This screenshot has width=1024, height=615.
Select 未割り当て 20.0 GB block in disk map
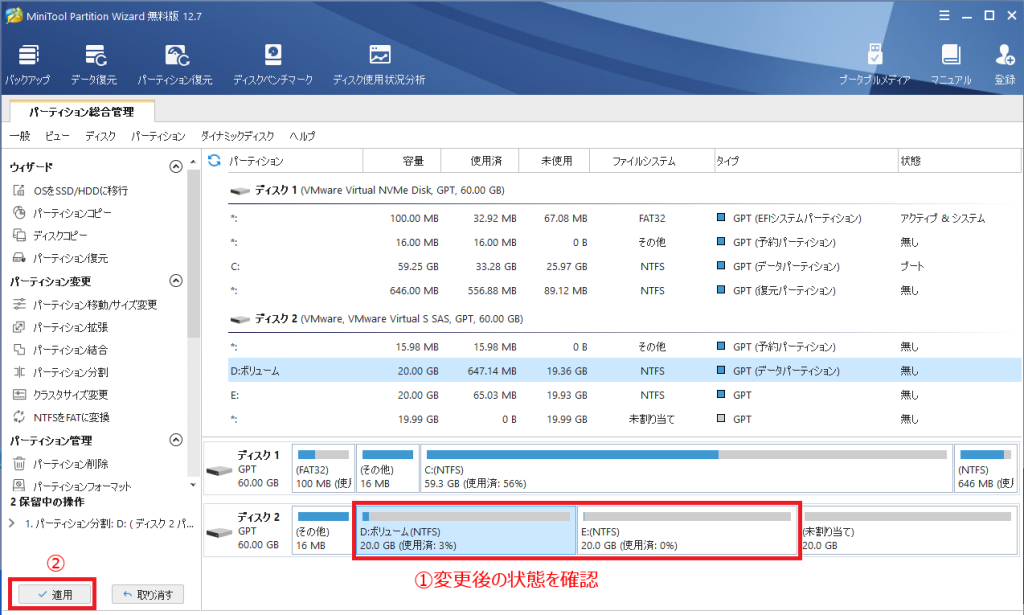point(908,530)
